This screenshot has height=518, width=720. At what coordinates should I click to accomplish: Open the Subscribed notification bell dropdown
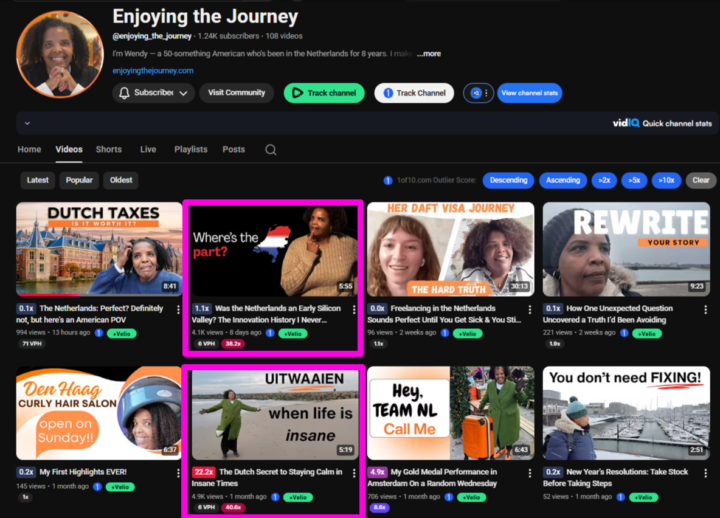[153, 93]
